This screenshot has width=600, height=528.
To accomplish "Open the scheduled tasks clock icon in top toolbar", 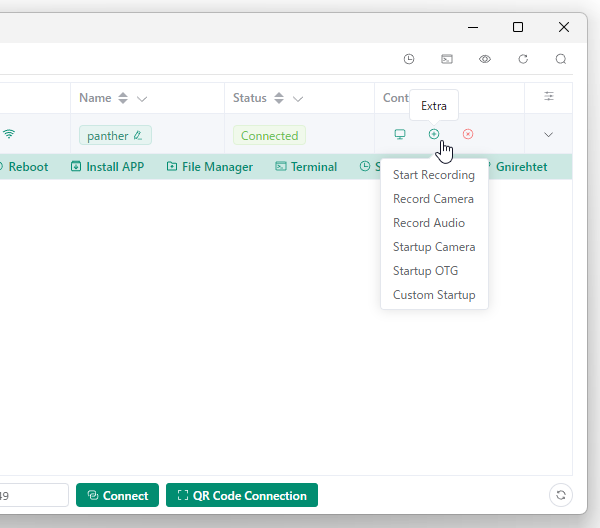I will 409,59.
